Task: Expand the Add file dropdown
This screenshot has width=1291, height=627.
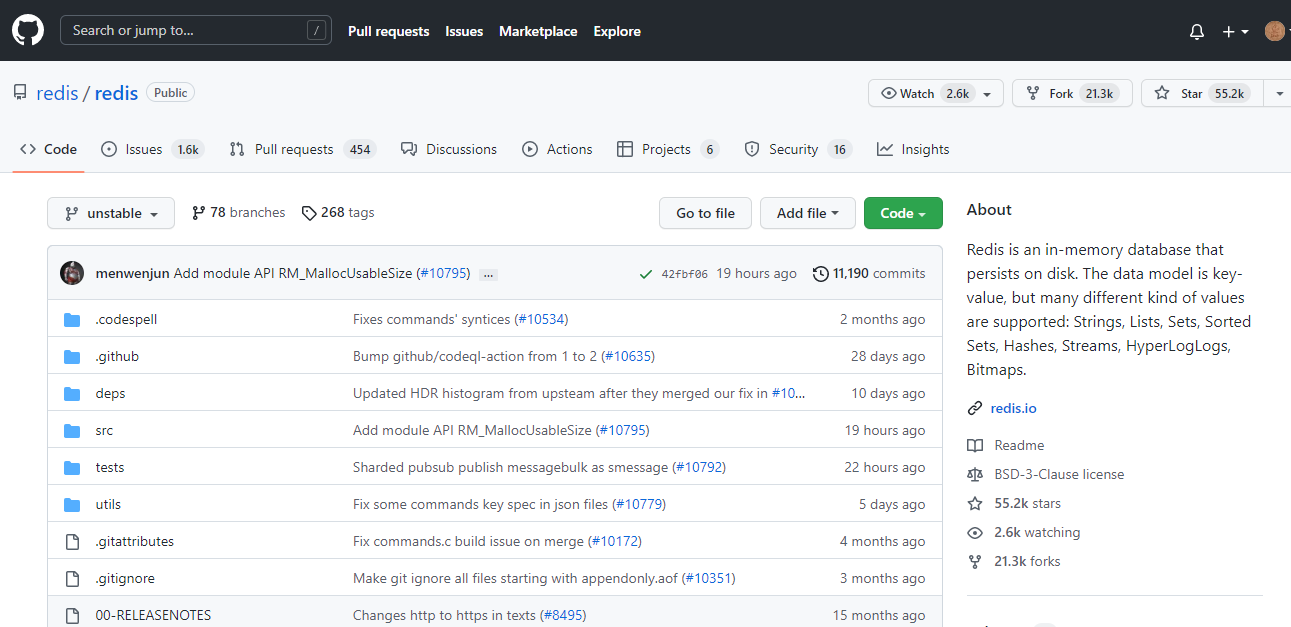Action: (808, 213)
